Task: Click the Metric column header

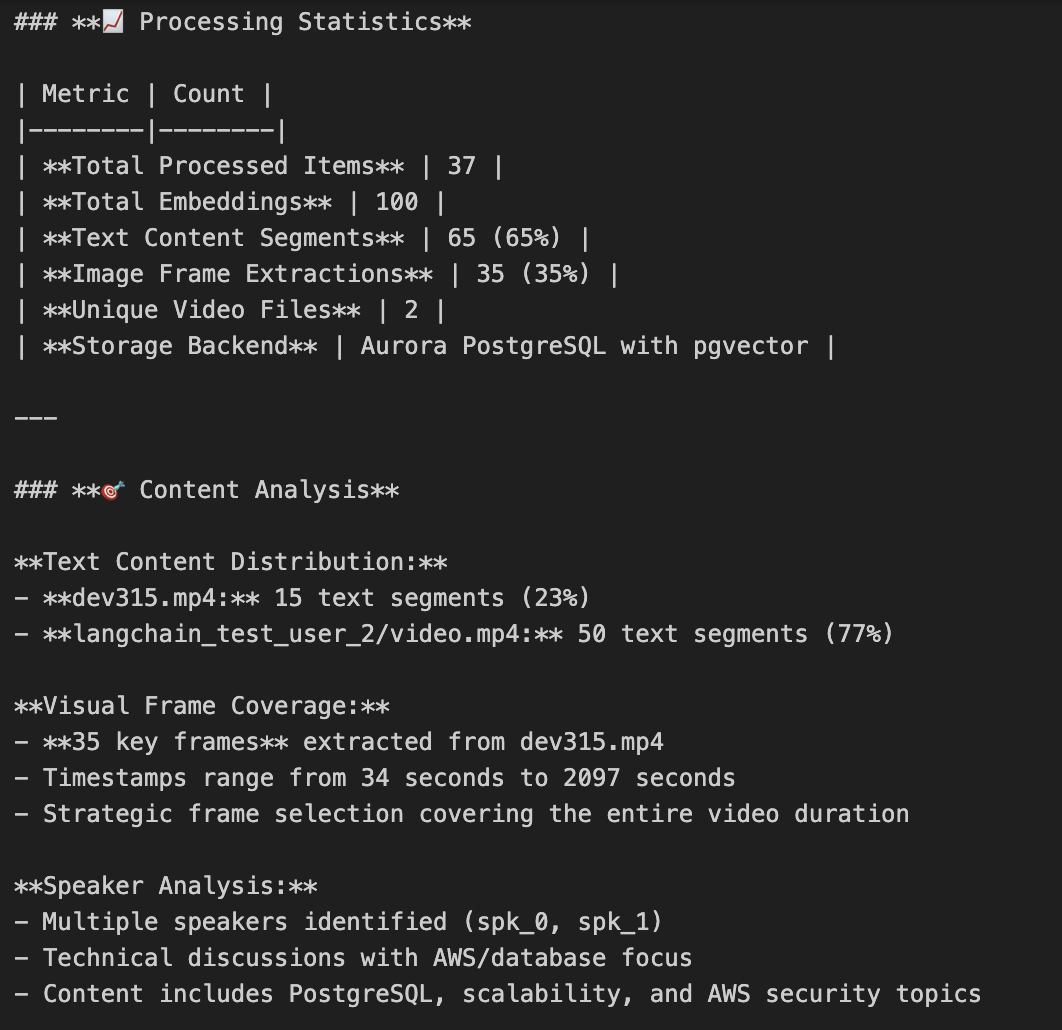Action: click(86, 94)
